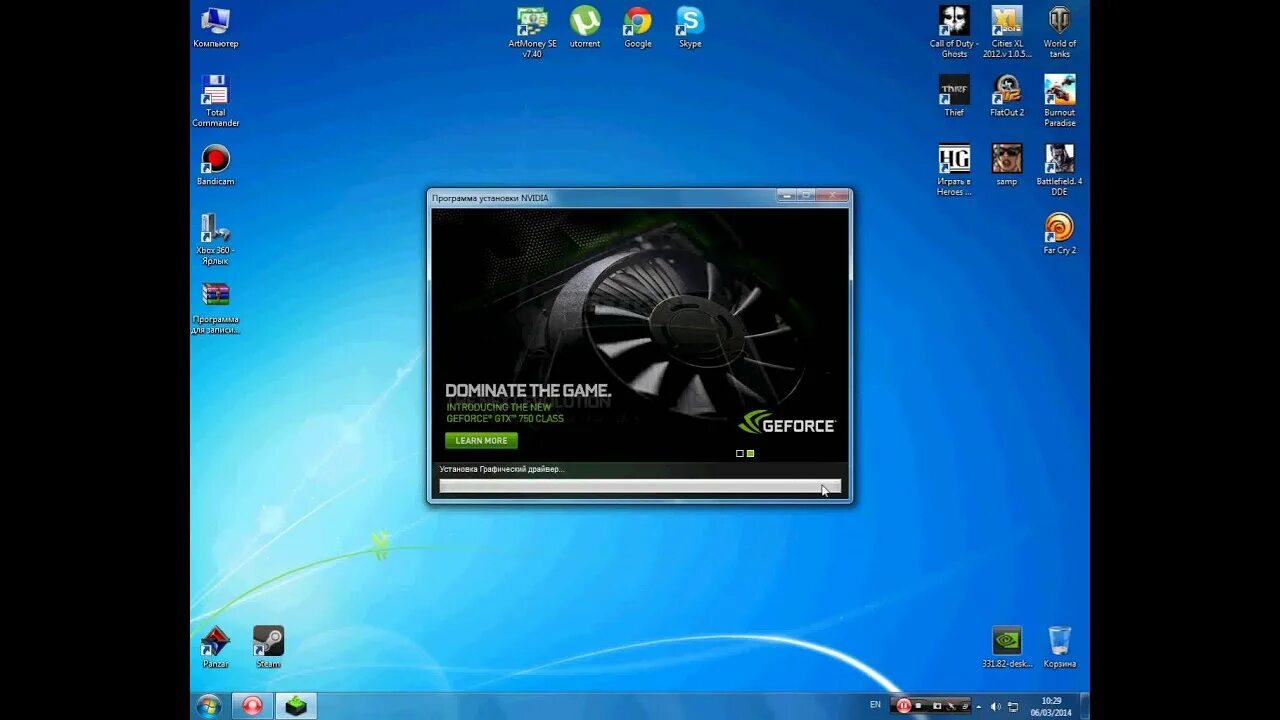Select the first banner slide indicator square
1280x720 pixels.
[x=740, y=453]
